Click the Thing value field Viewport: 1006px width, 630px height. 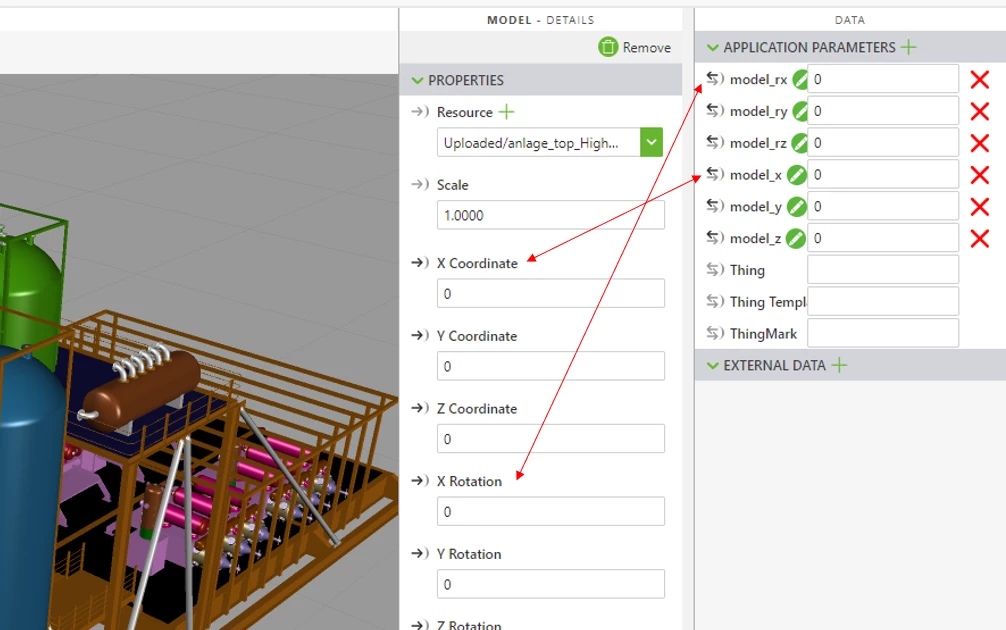pos(883,269)
